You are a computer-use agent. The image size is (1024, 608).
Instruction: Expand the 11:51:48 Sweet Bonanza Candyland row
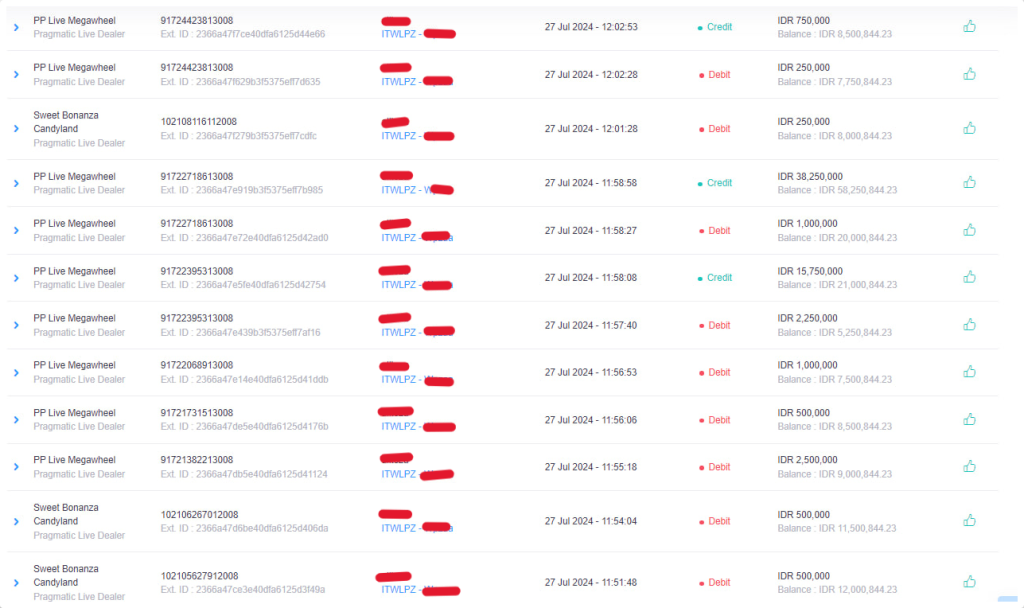(16, 582)
